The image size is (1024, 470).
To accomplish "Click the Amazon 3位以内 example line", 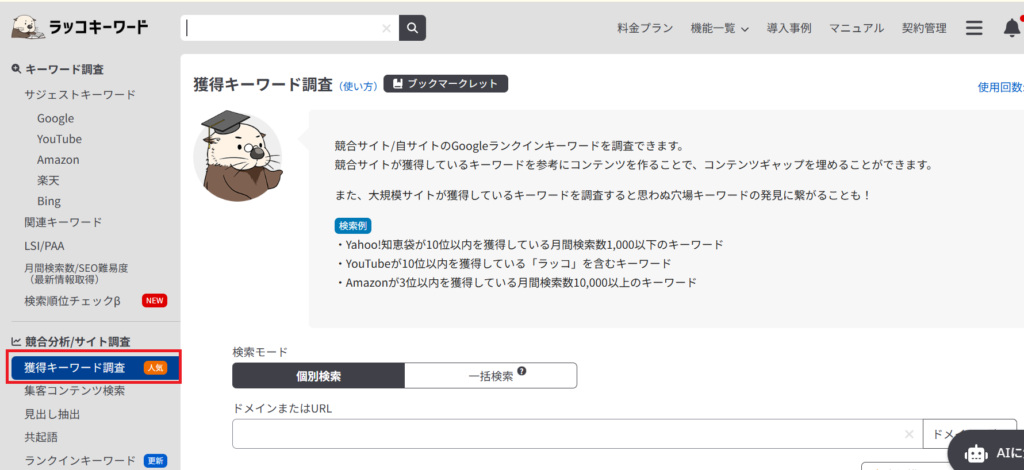I will [x=515, y=283].
